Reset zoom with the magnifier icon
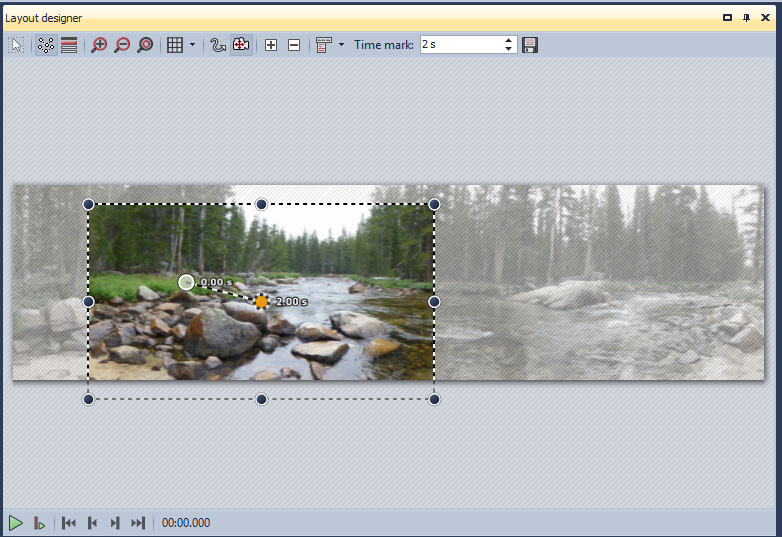782x537 pixels. click(145, 45)
